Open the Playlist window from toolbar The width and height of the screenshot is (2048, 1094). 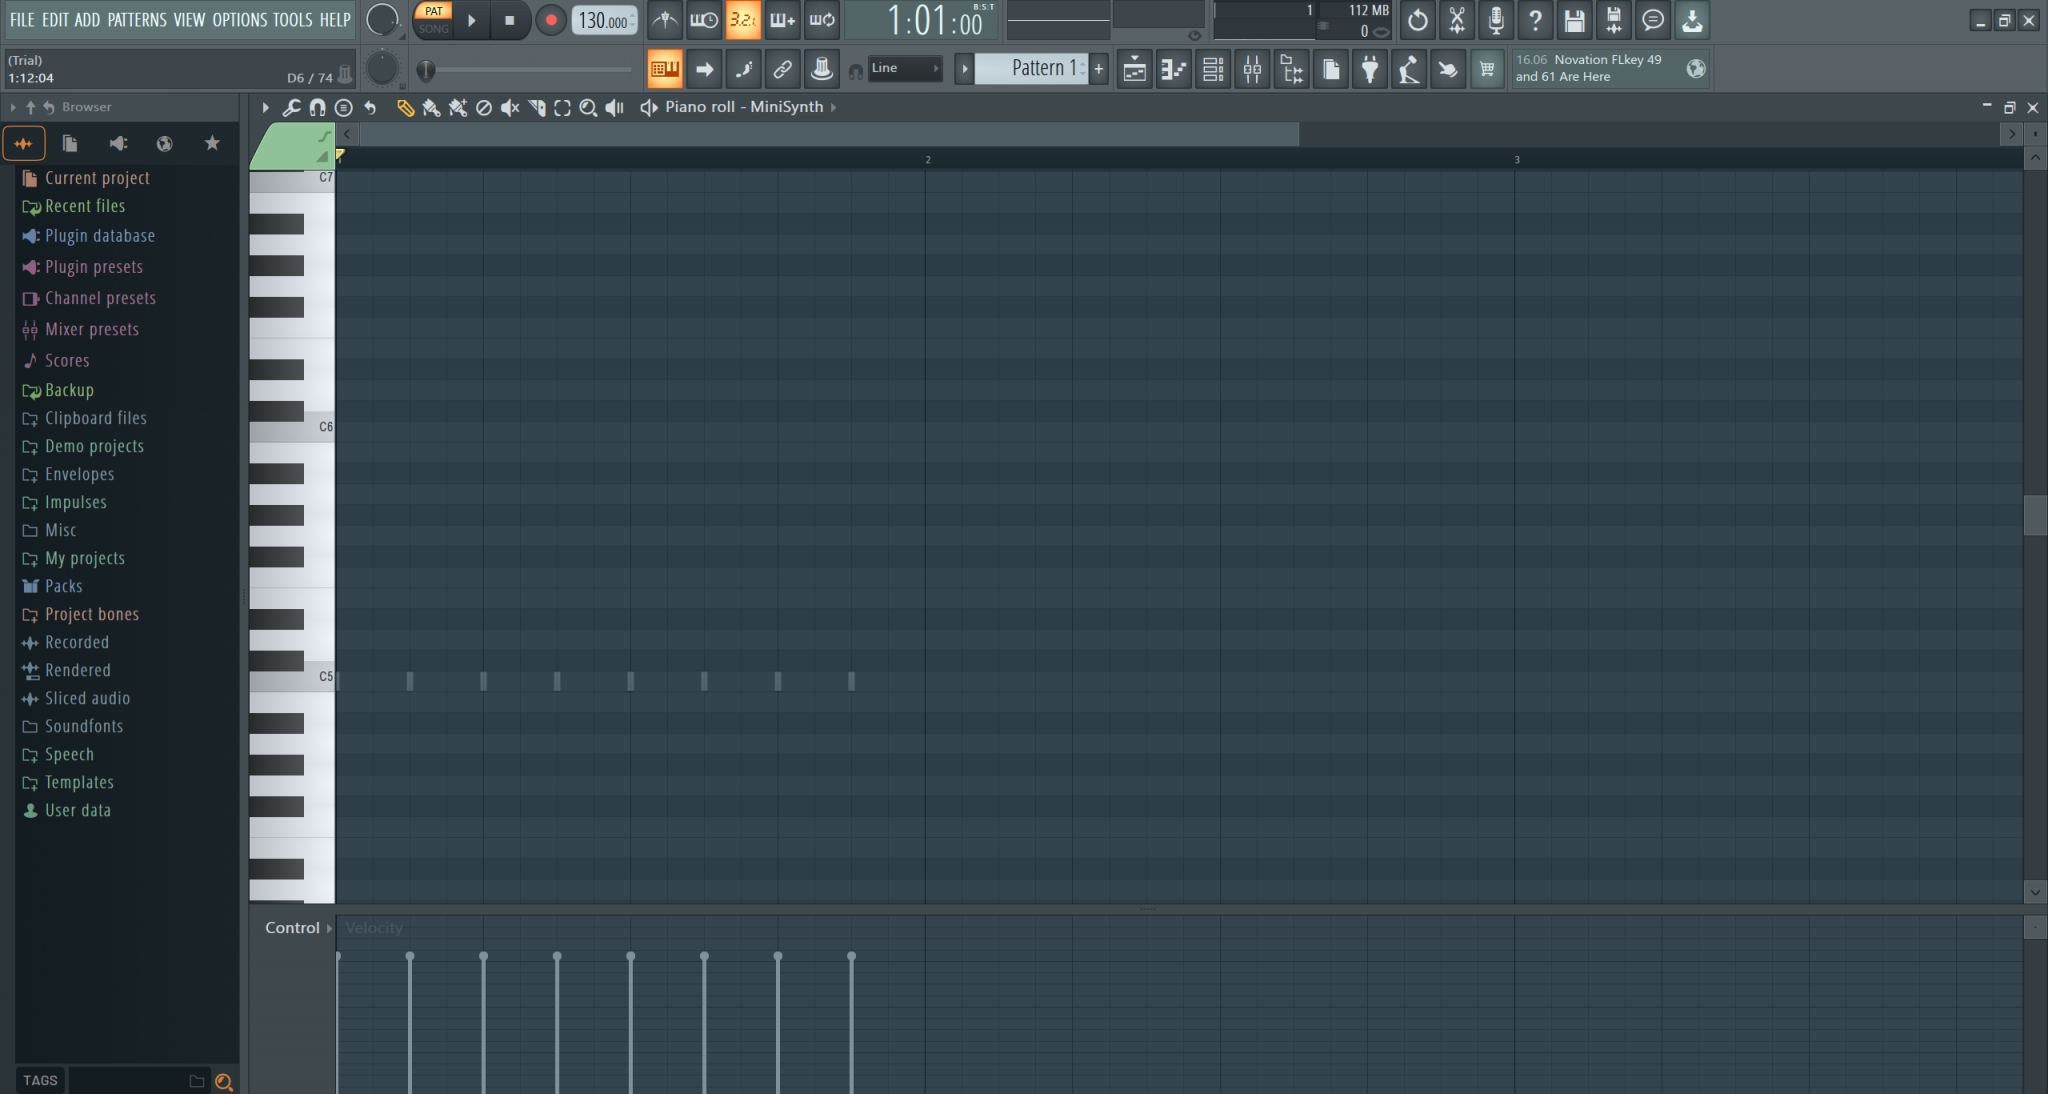[x=1134, y=69]
